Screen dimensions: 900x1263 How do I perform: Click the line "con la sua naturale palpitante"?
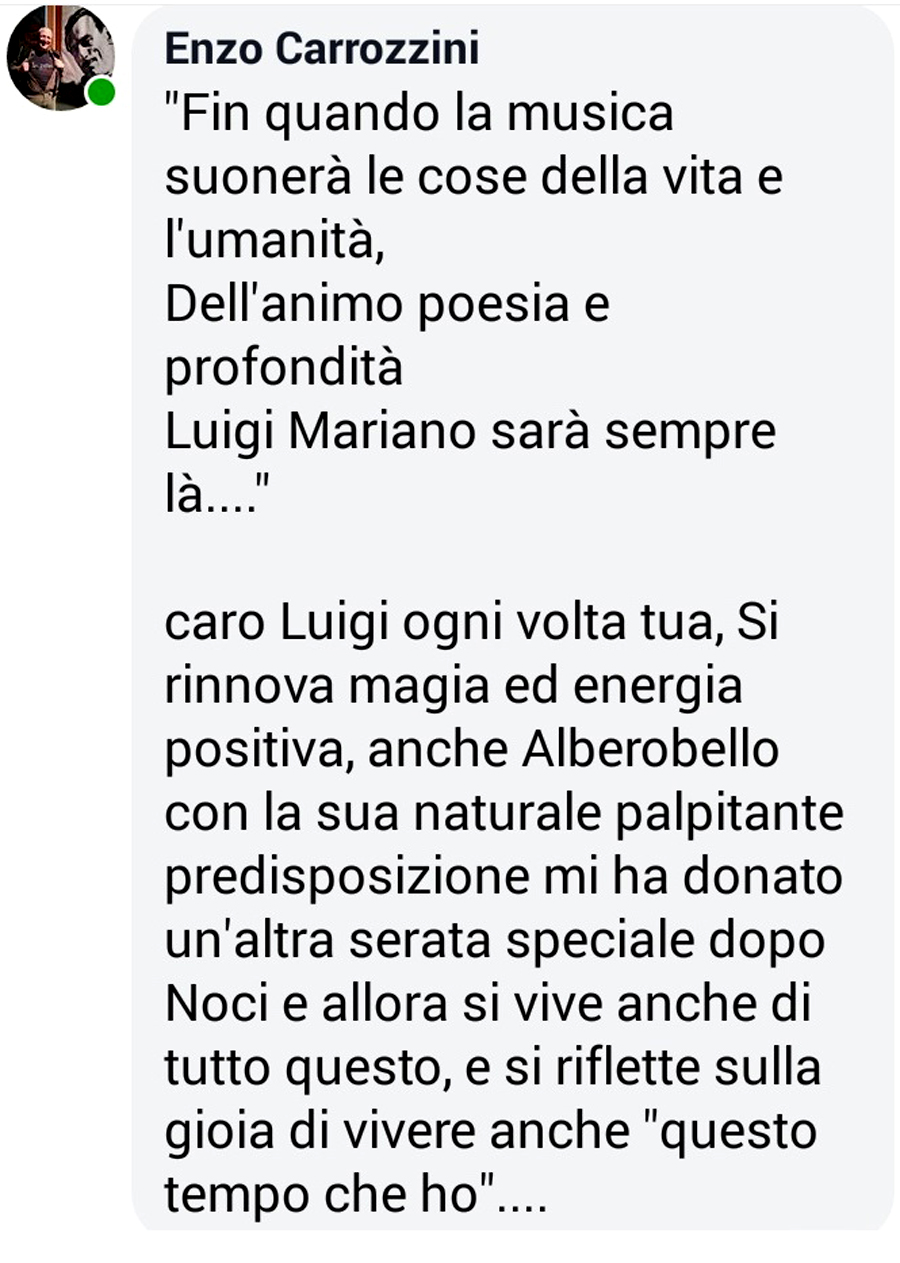(x=503, y=816)
